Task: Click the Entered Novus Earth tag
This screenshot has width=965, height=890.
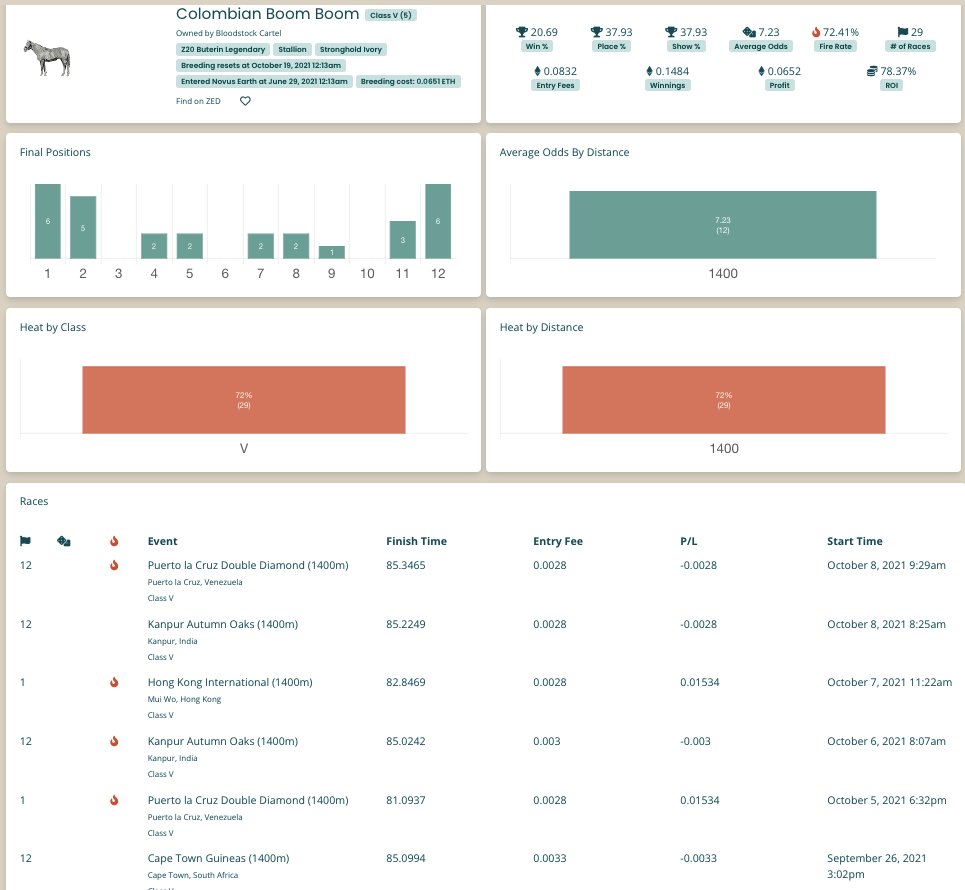Action: [x=264, y=81]
